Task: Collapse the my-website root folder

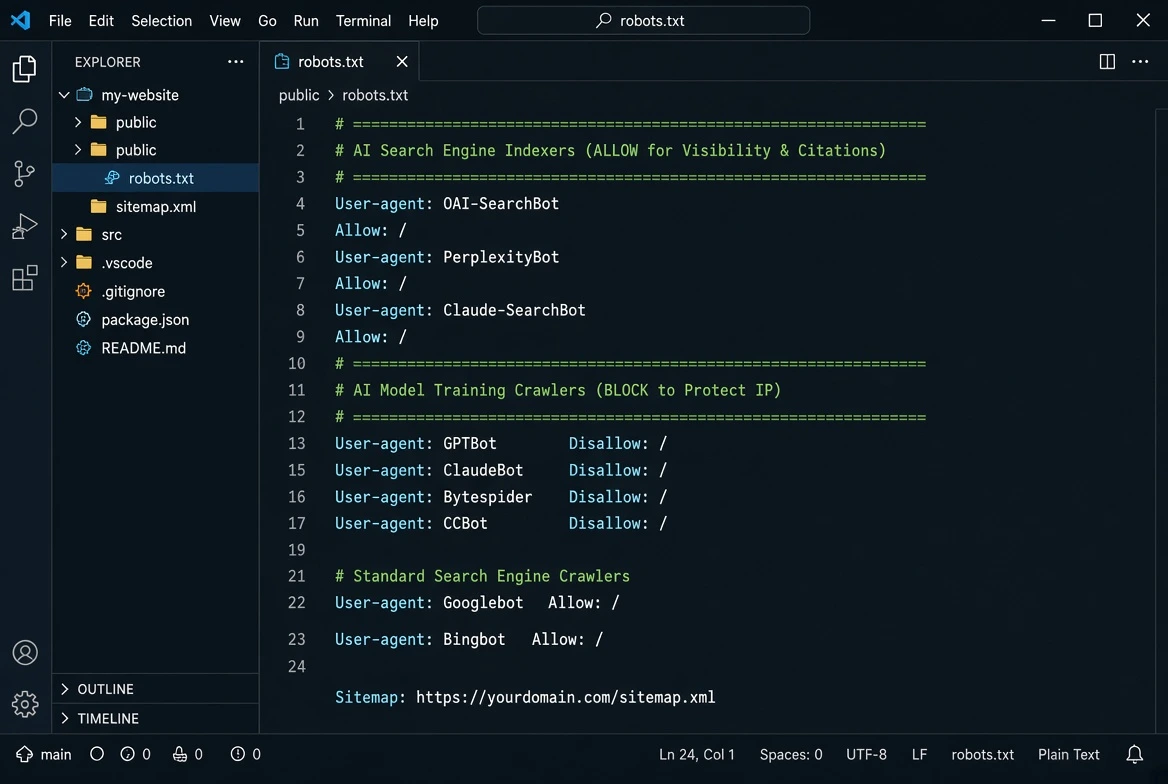Action: click(x=64, y=95)
